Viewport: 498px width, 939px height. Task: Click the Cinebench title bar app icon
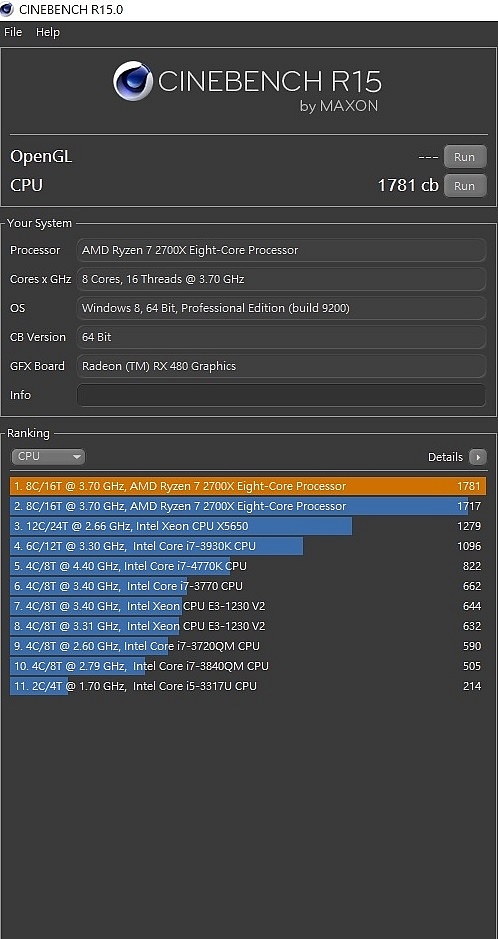coord(7,9)
